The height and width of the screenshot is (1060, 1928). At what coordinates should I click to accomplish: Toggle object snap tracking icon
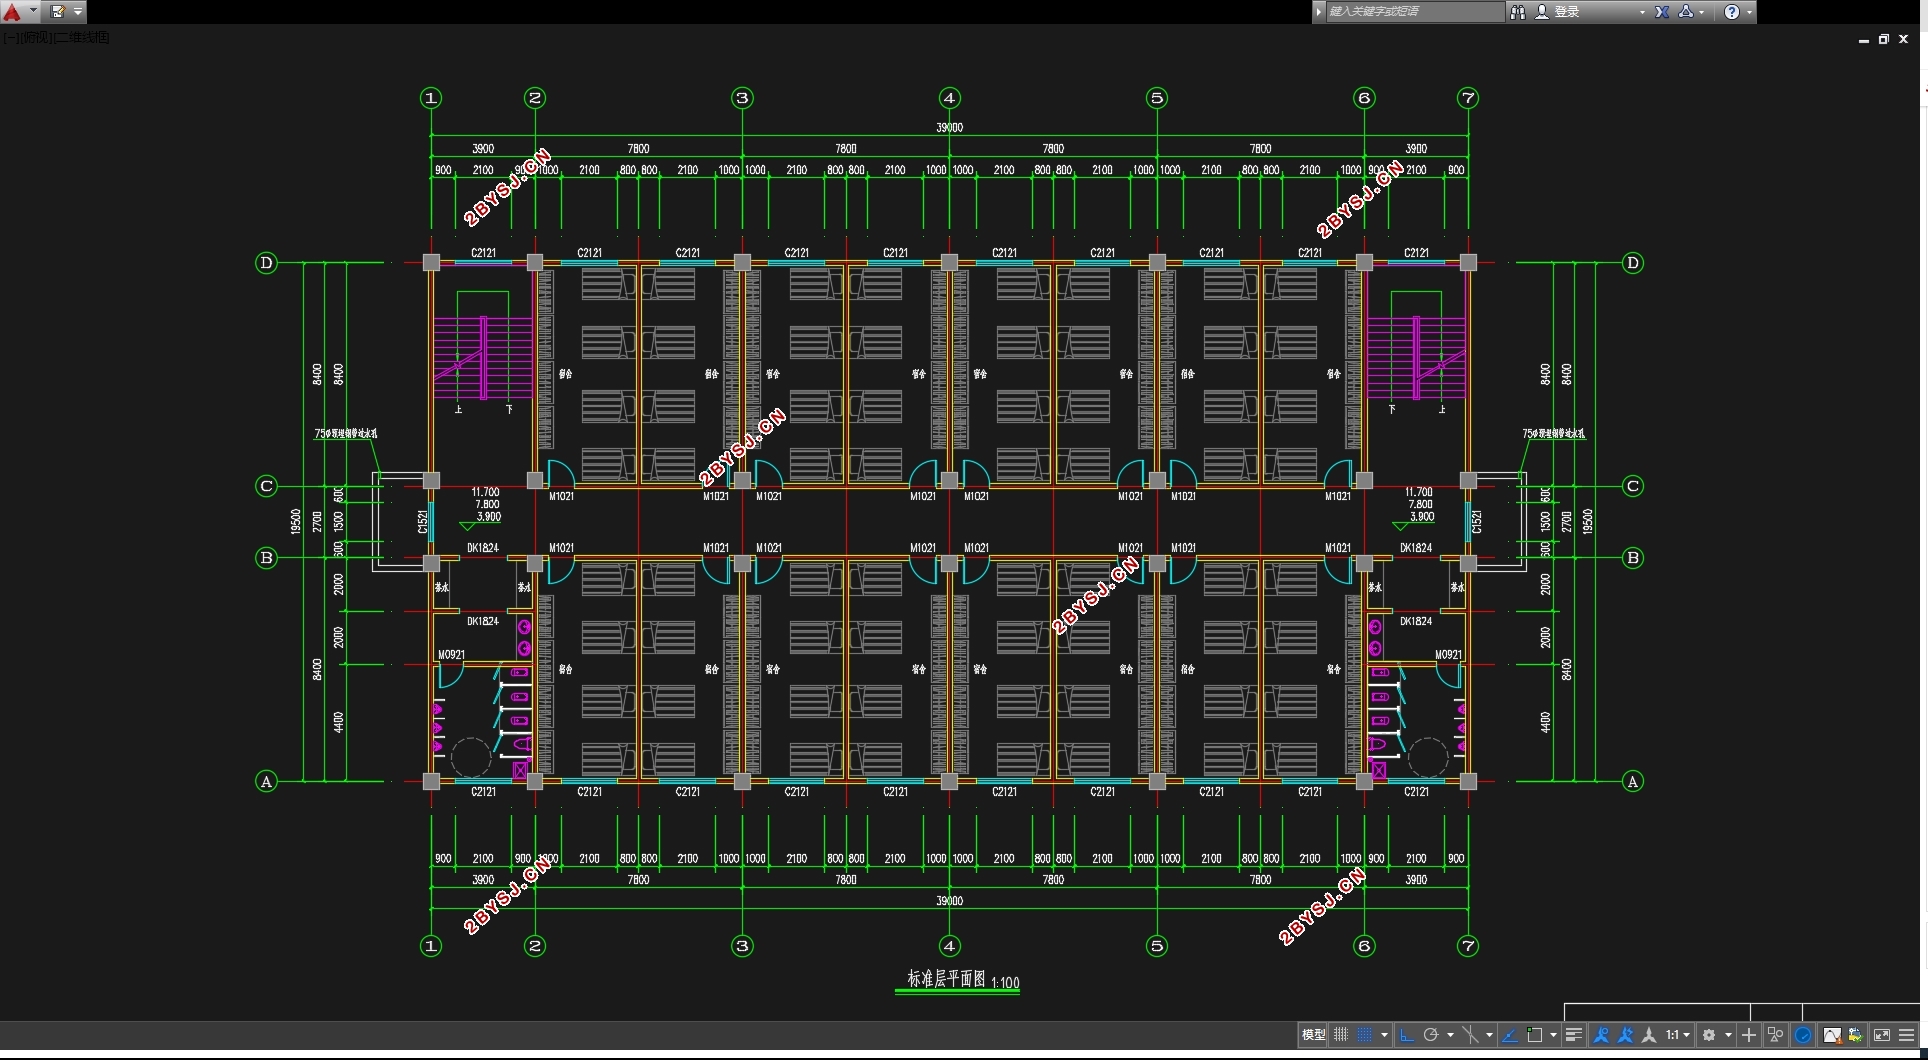click(1510, 1035)
